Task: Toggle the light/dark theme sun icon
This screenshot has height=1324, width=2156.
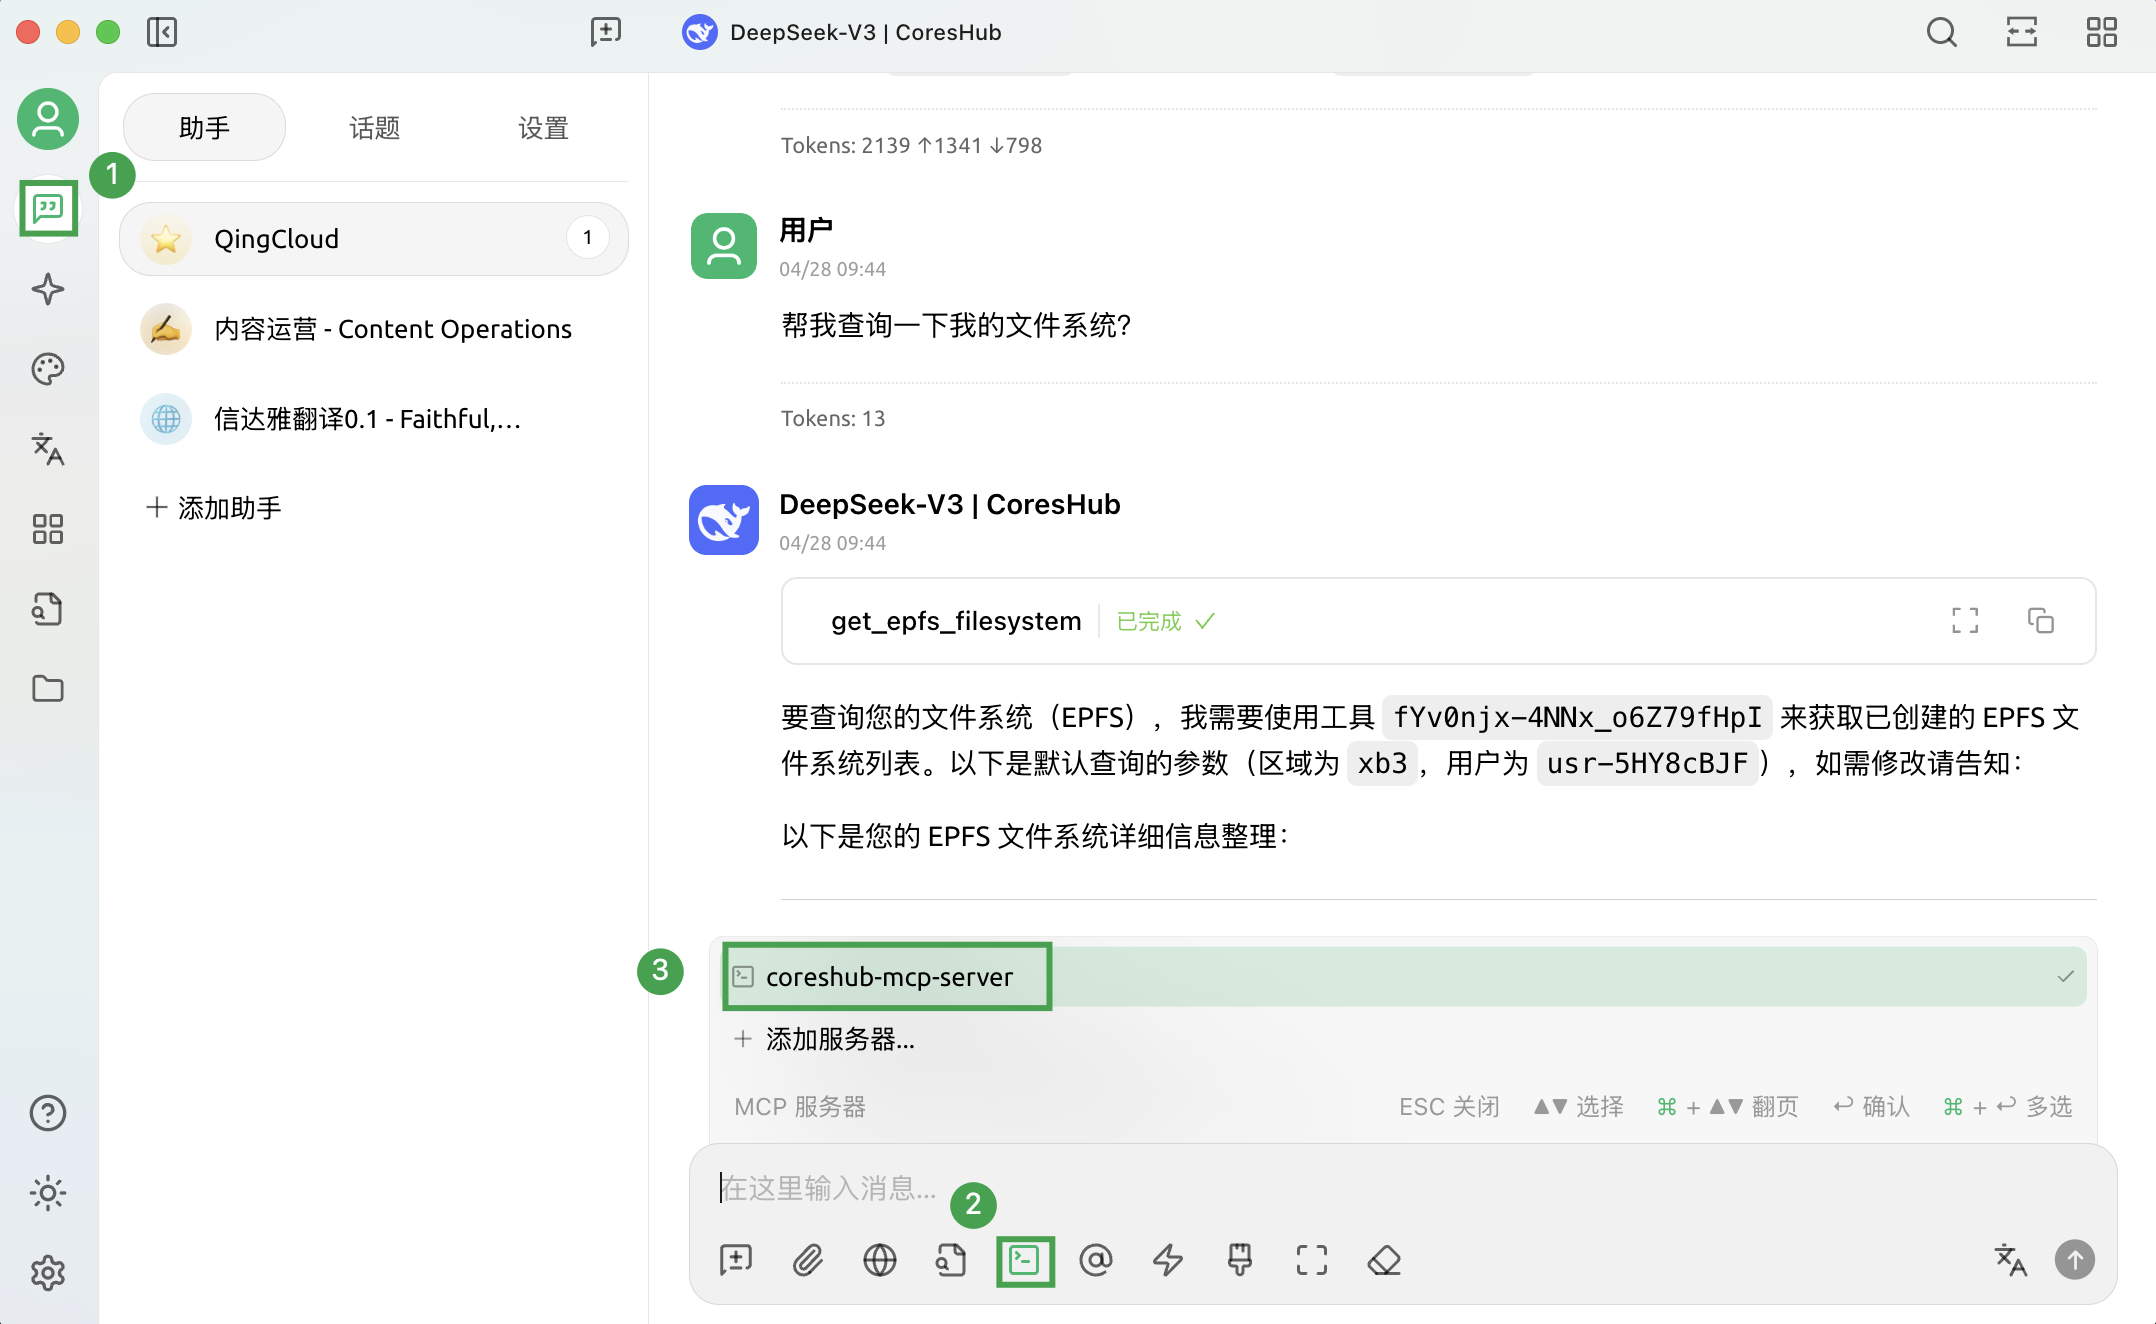Action: 47,1193
